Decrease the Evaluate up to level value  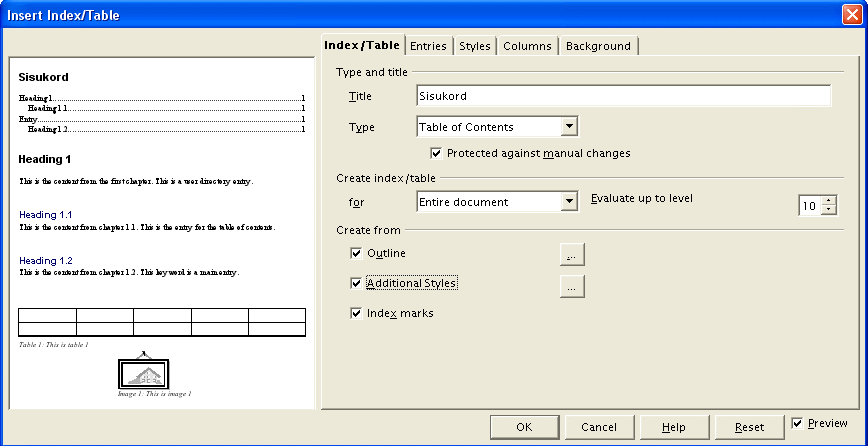pos(828,210)
